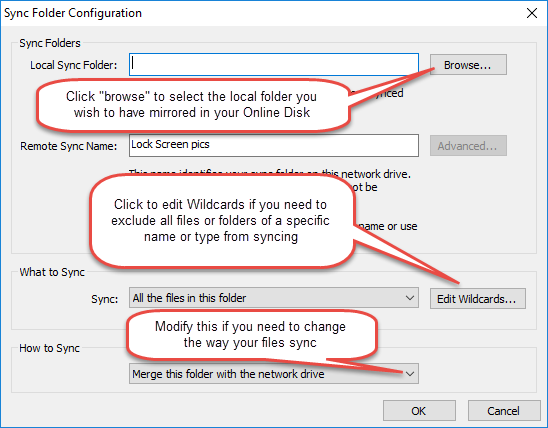Click the callout explaining Wildcards exclusion

click(x=222, y=221)
